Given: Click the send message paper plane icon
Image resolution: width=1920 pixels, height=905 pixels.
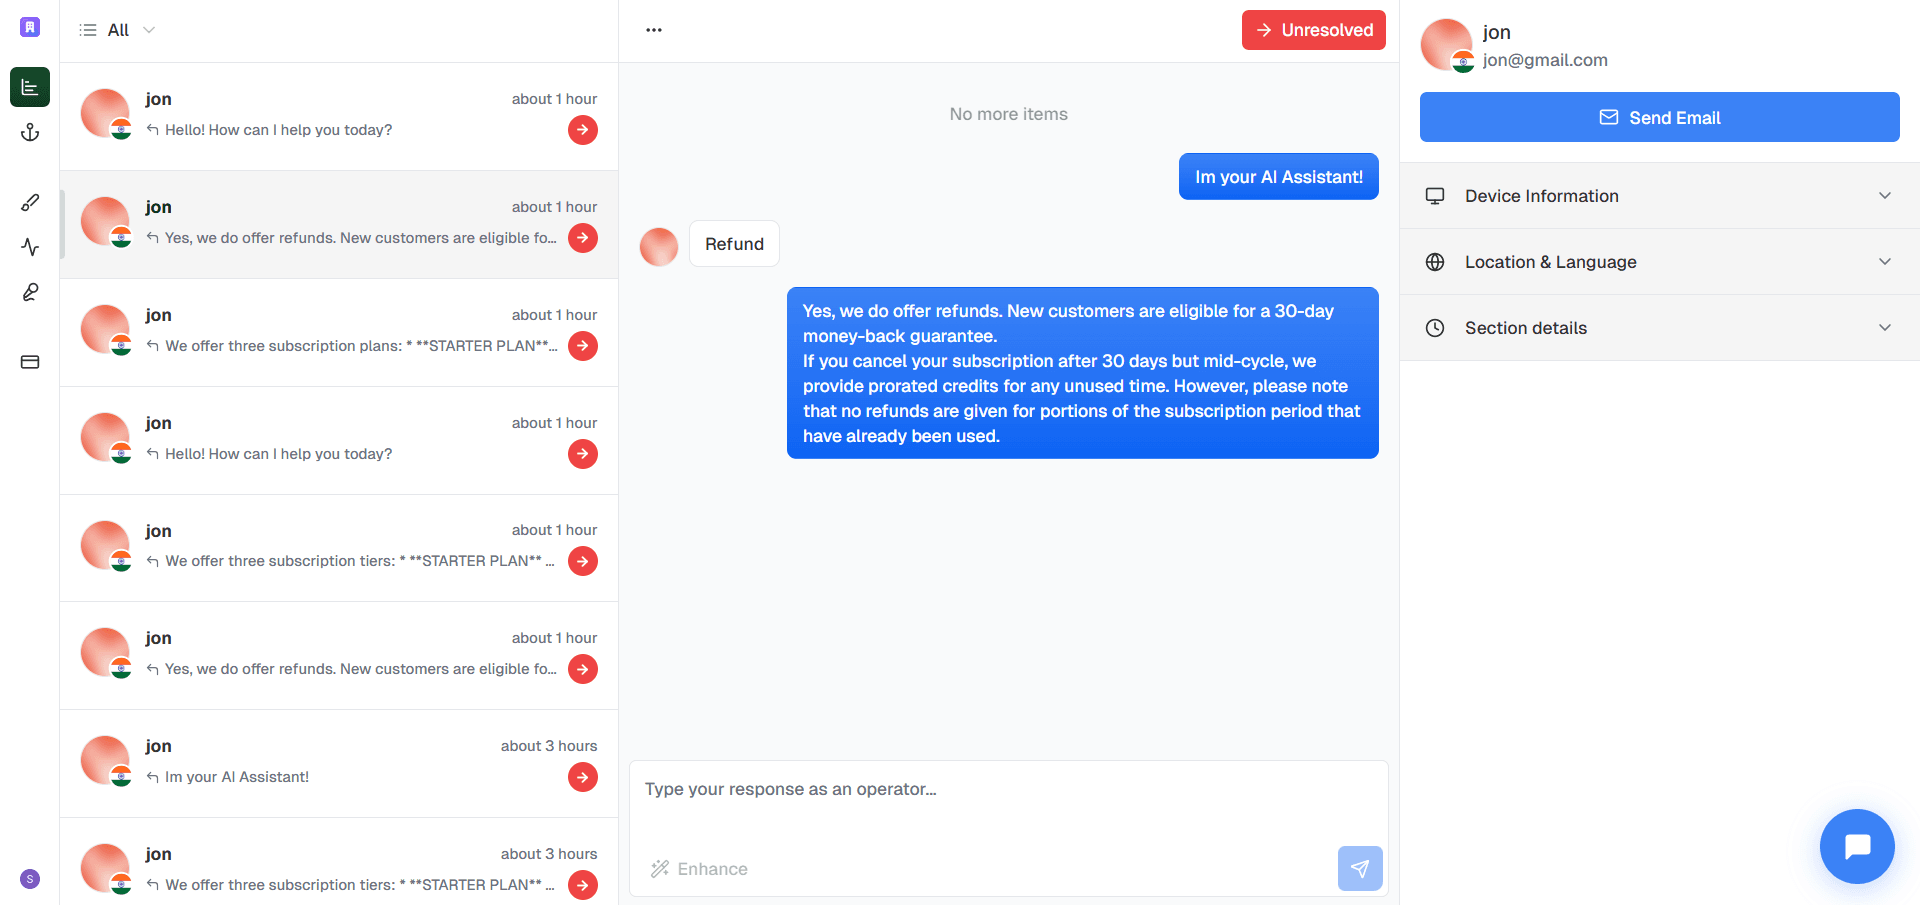Looking at the screenshot, I should point(1360,868).
